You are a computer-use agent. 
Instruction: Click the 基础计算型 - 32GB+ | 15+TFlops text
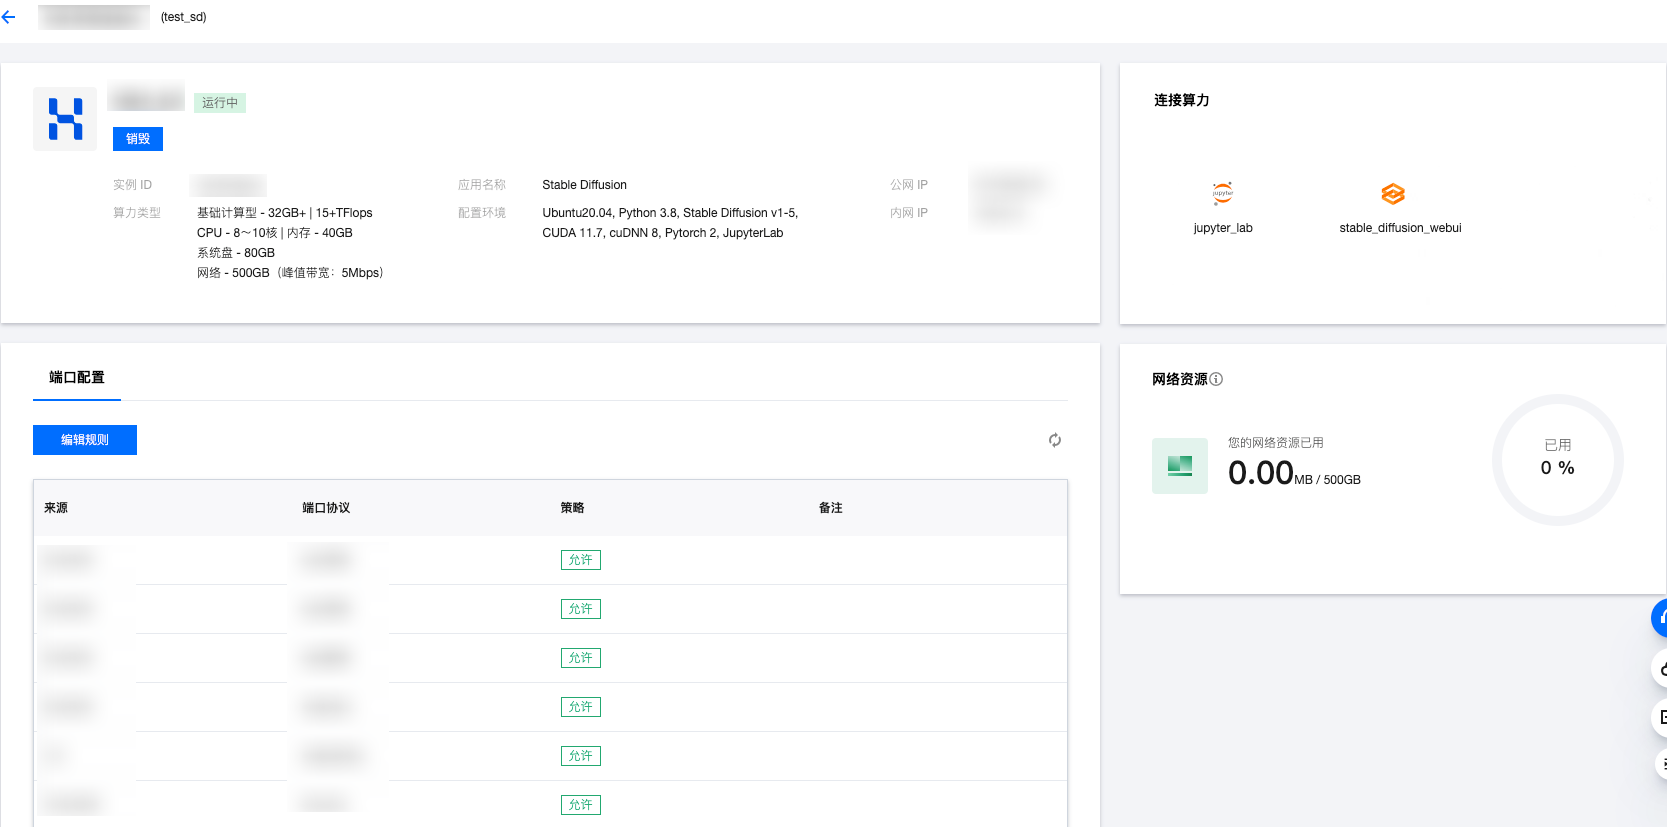(285, 213)
